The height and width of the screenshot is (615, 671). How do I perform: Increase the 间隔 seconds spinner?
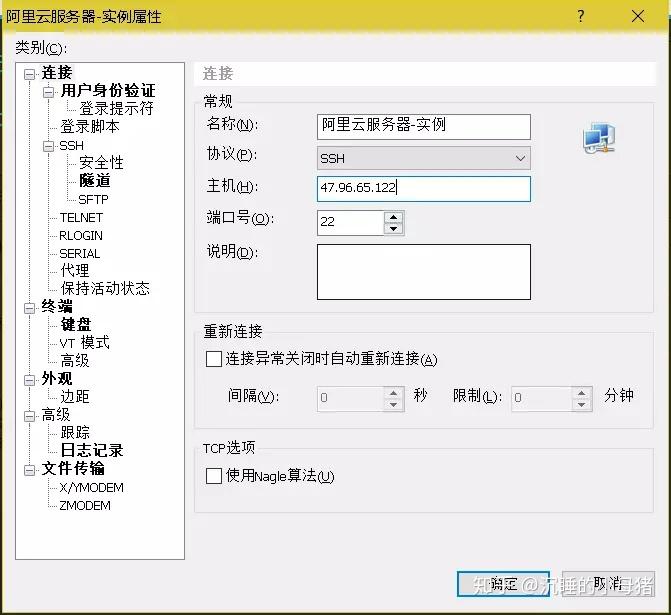[x=393, y=392]
